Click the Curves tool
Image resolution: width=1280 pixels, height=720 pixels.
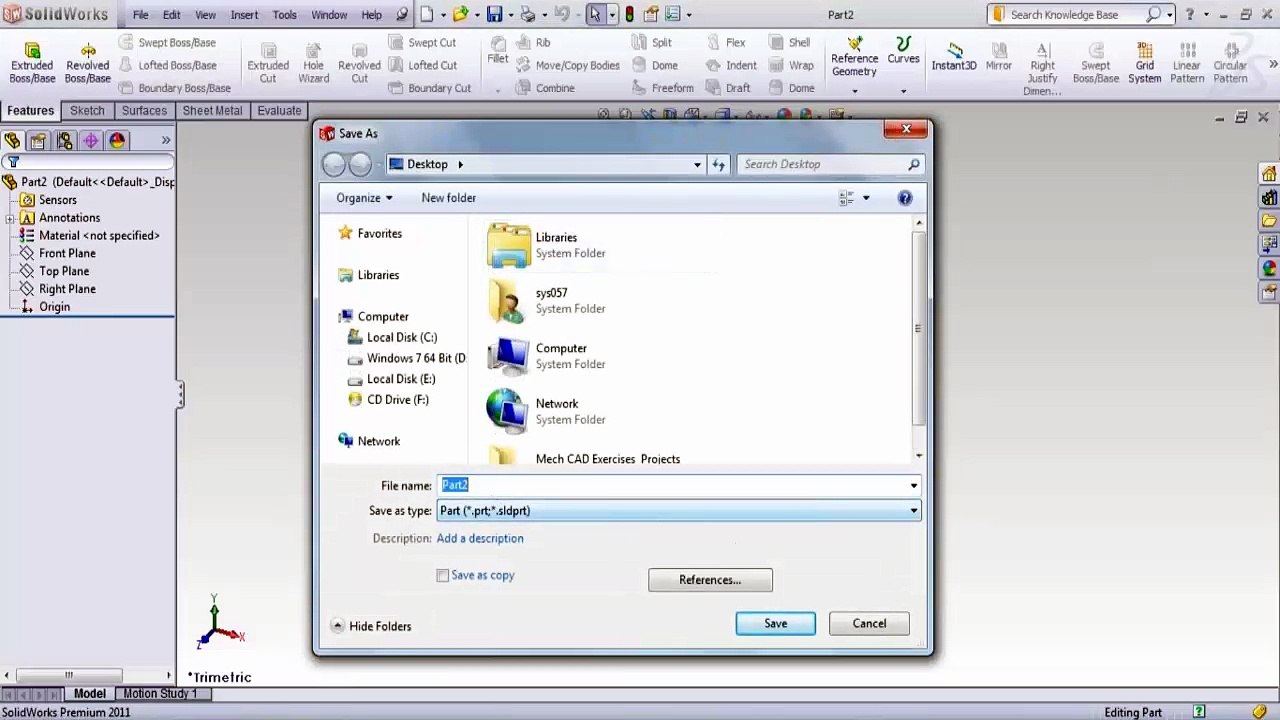click(903, 51)
